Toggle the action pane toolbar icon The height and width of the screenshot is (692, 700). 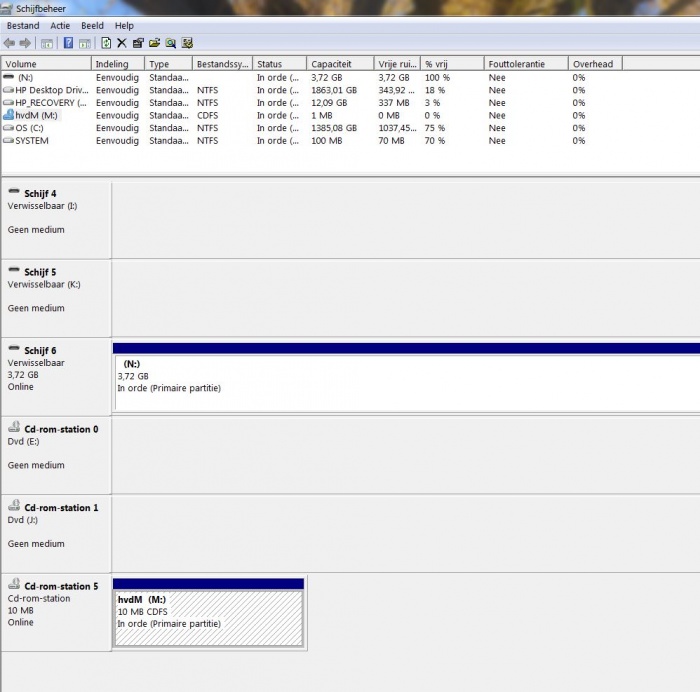85,43
